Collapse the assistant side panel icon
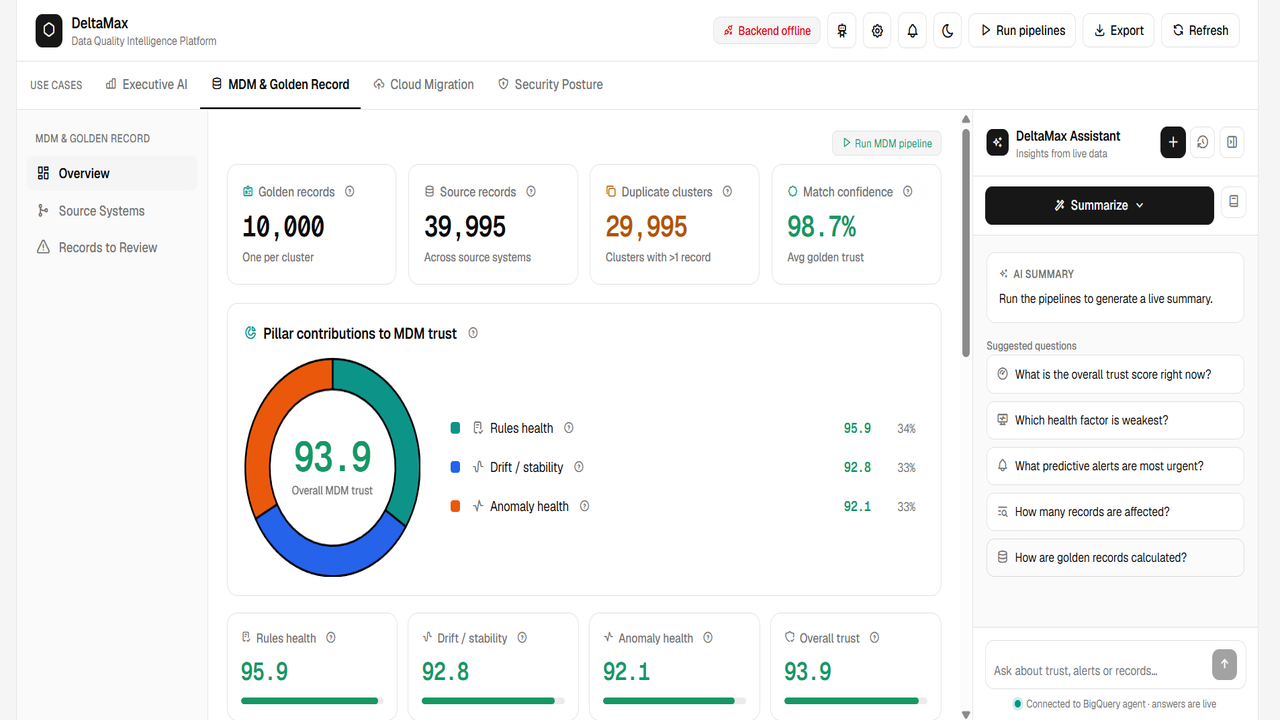This screenshot has height=720, width=1280. point(1232,143)
